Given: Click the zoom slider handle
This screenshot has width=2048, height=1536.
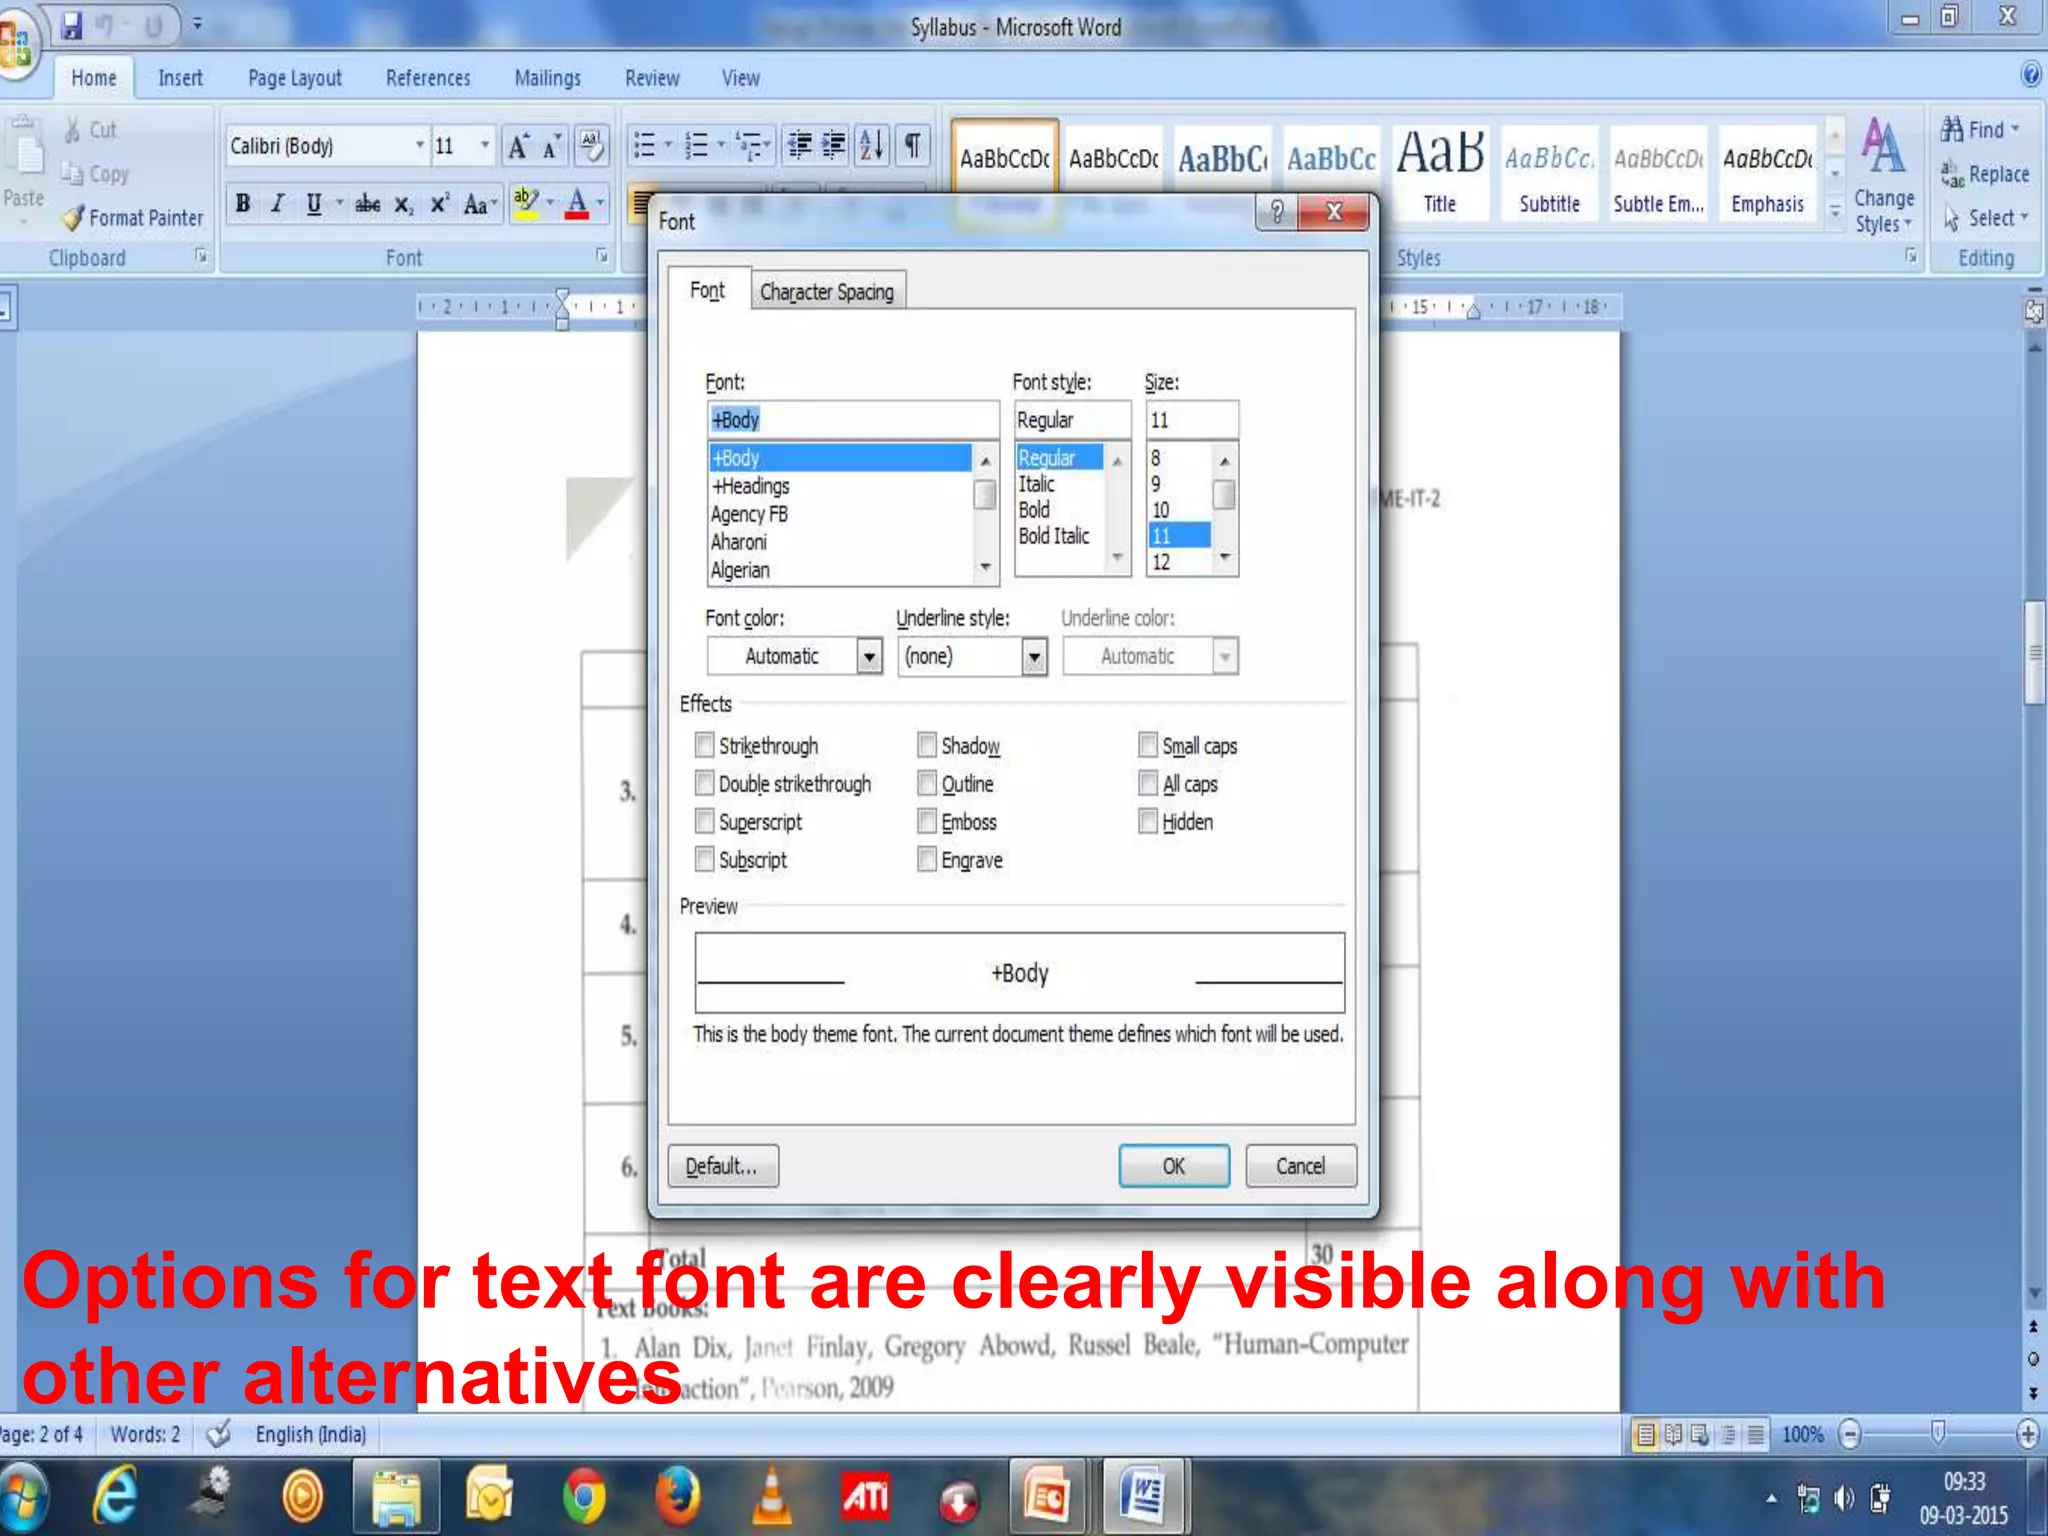Looking at the screenshot, I should 1937,1432.
